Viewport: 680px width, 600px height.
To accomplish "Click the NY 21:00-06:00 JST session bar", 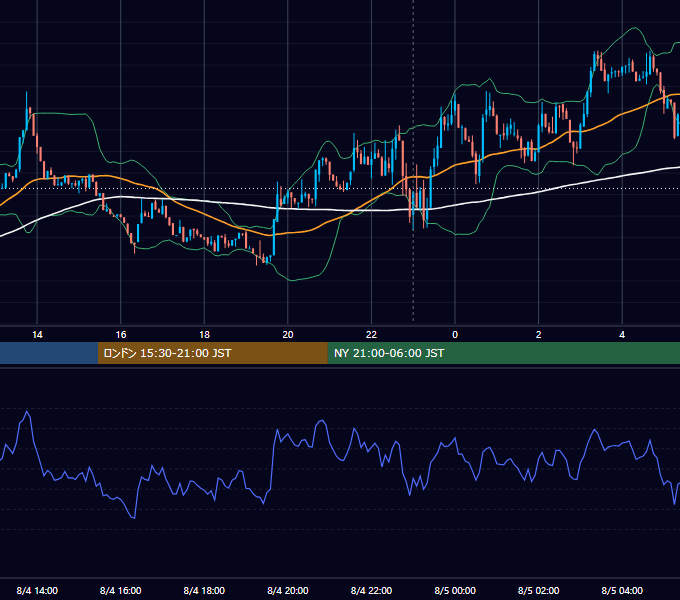I will click(503, 353).
